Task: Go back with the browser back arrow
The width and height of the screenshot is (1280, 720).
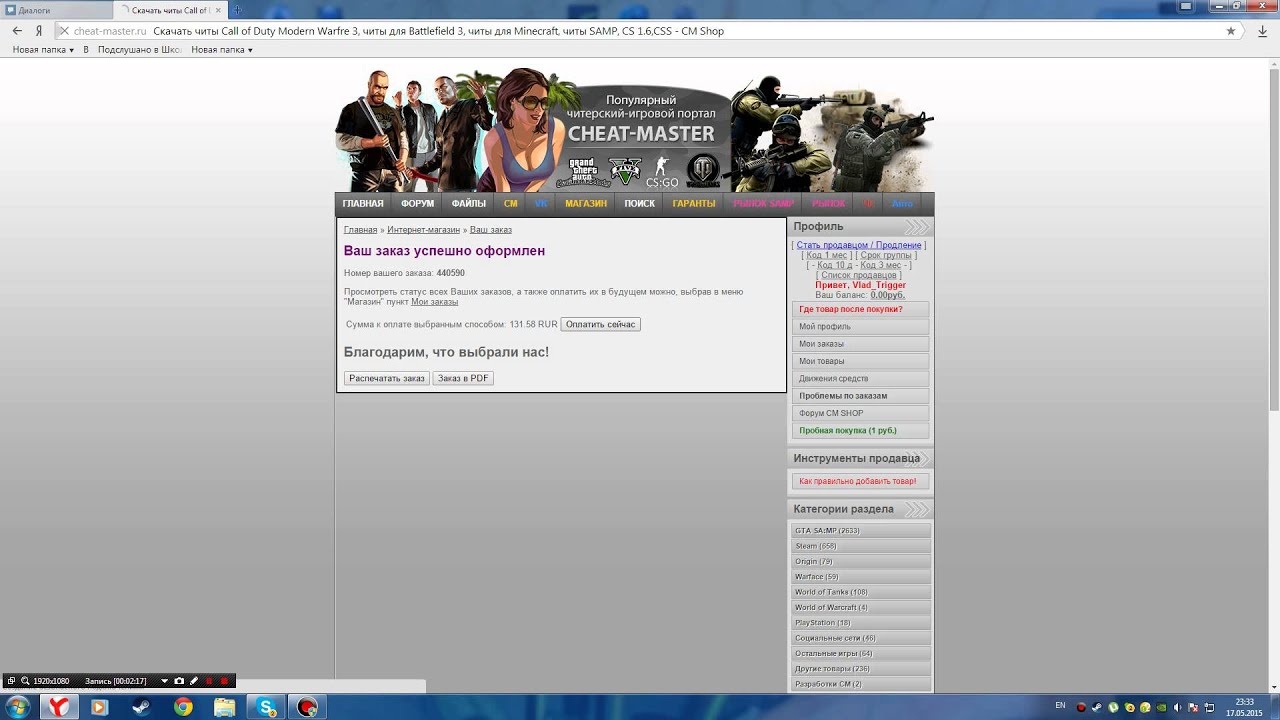Action: point(17,31)
